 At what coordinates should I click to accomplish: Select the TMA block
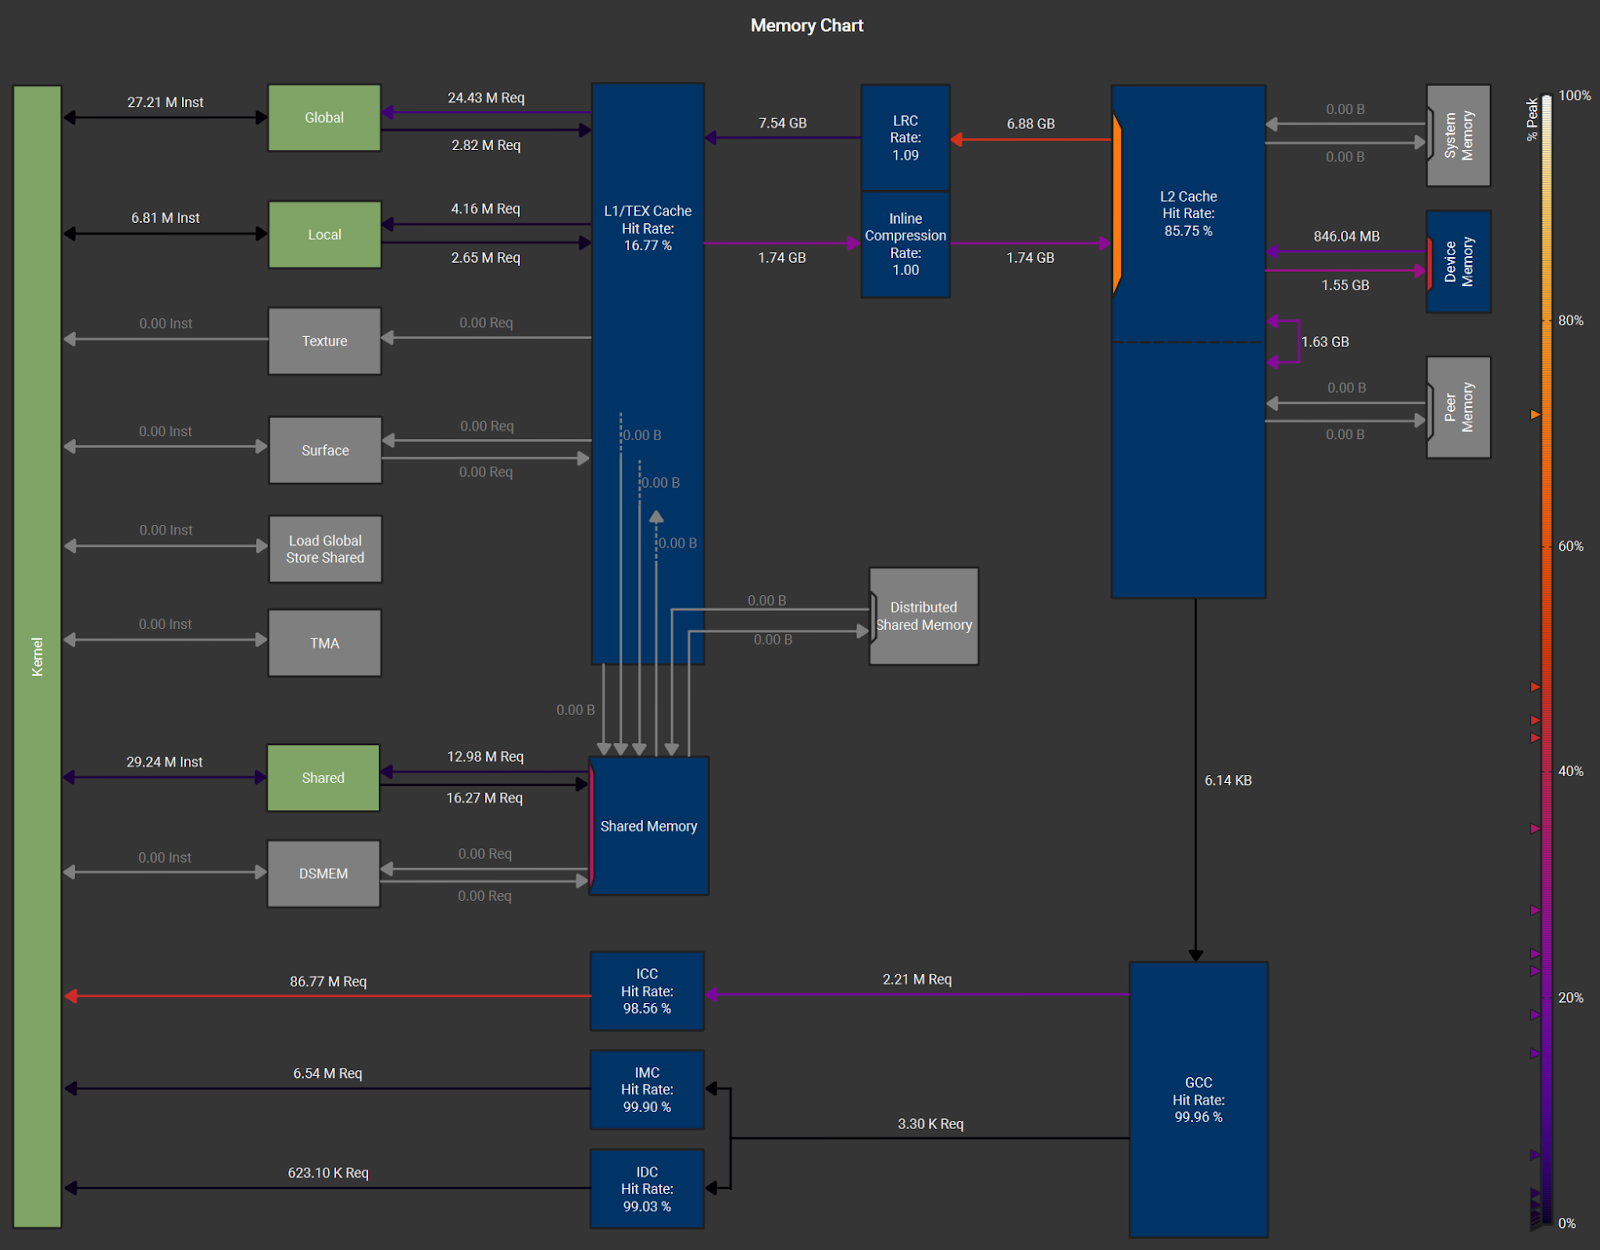(x=324, y=643)
